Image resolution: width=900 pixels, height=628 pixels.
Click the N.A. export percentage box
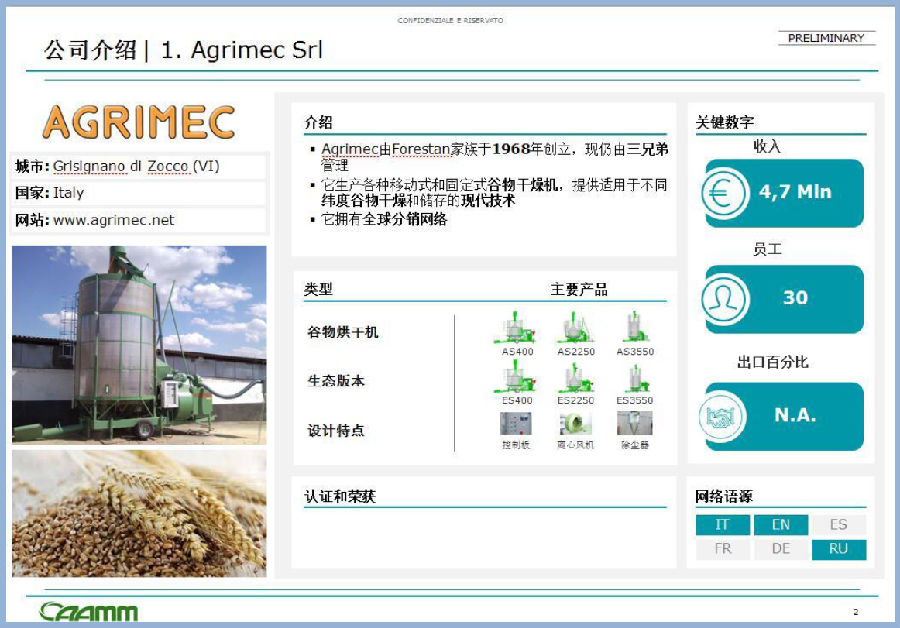point(784,416)
